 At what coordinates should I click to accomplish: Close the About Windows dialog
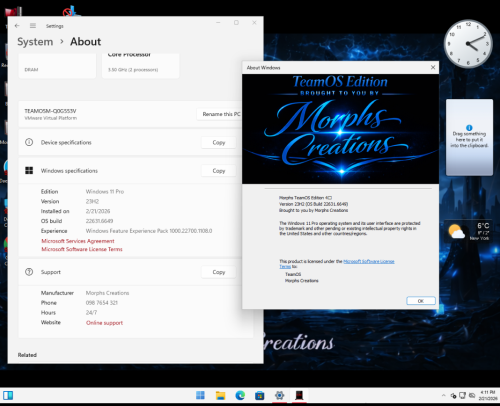433,67
